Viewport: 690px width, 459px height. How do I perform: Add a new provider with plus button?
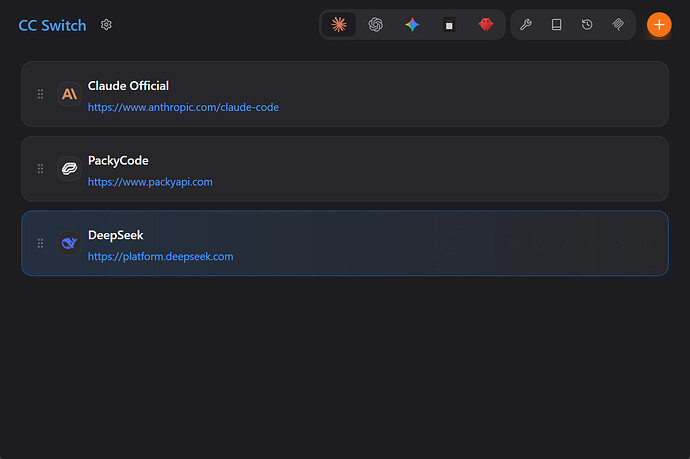click(x=659, y=25)
